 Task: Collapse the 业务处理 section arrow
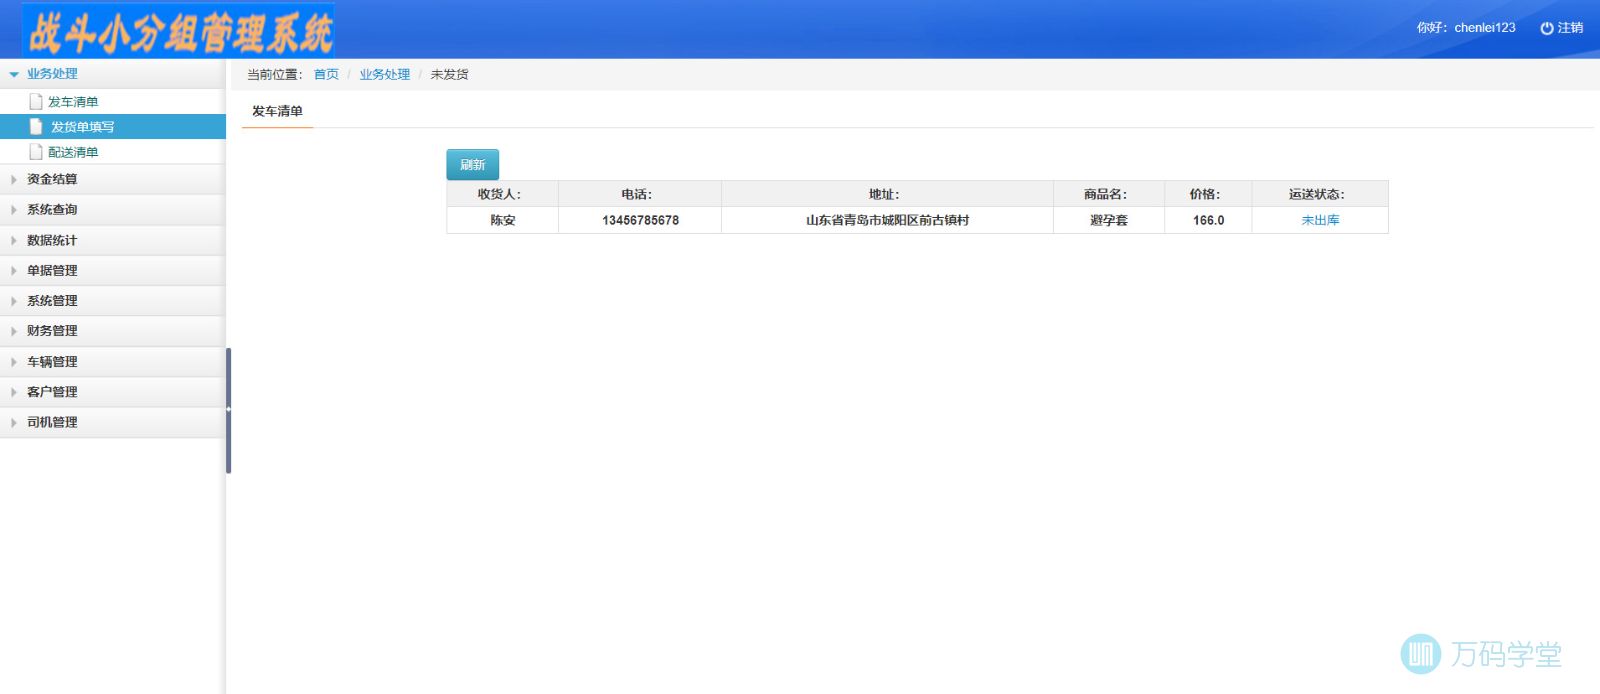point(14,74)
